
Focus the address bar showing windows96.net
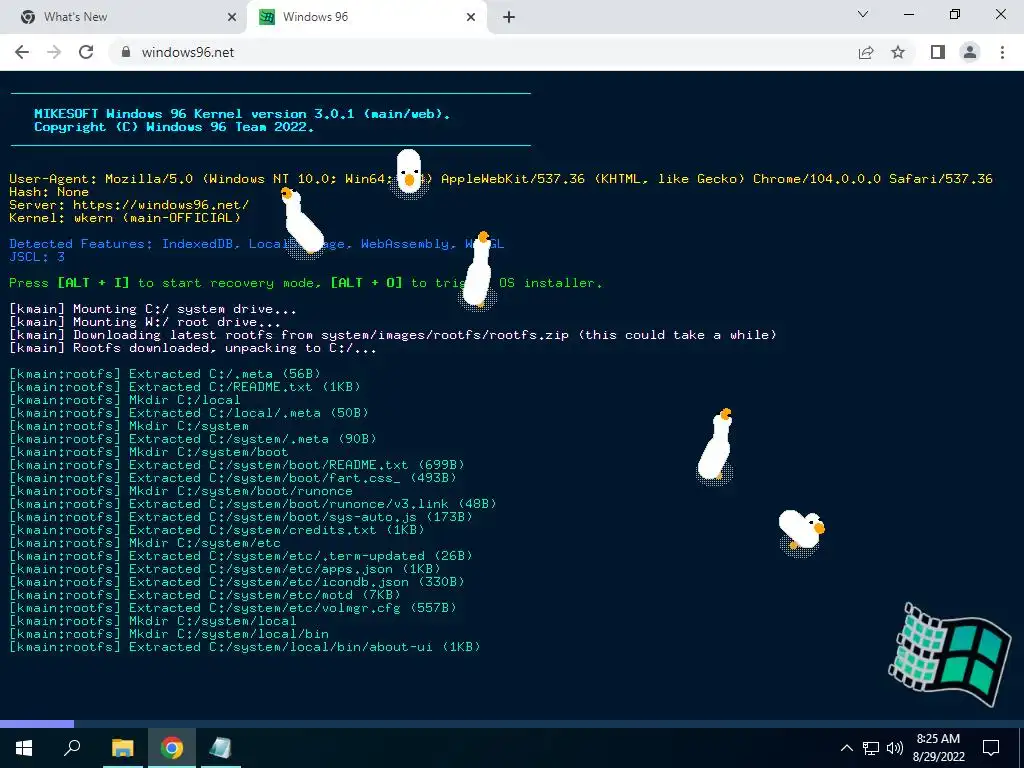(x=483, y=52)
